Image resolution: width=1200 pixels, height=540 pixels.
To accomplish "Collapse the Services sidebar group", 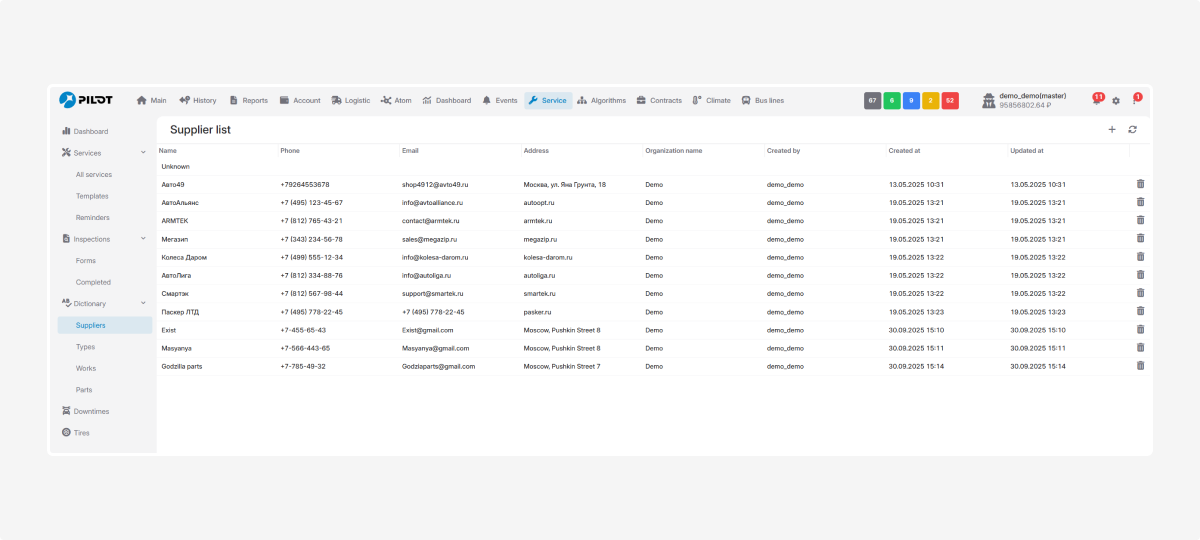I will 143,153.
